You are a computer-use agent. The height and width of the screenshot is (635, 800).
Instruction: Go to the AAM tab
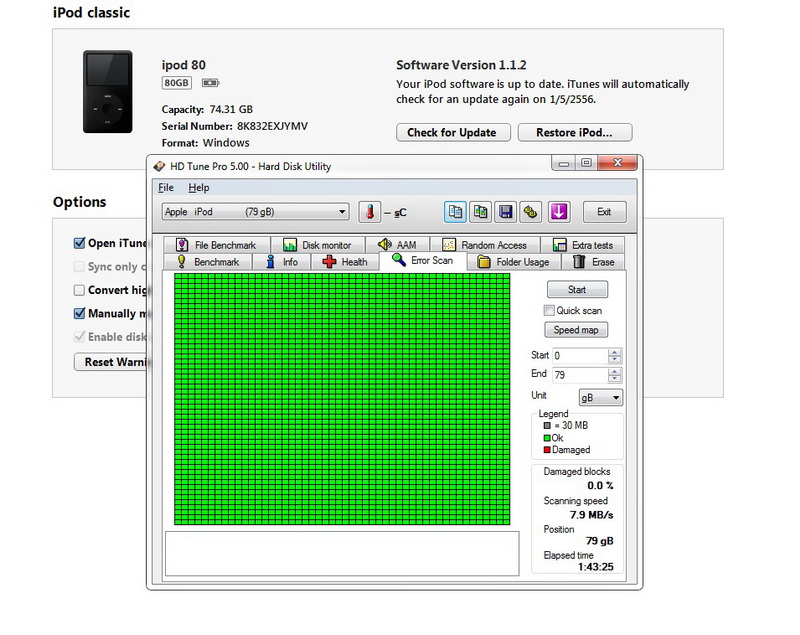pos(397,245)
